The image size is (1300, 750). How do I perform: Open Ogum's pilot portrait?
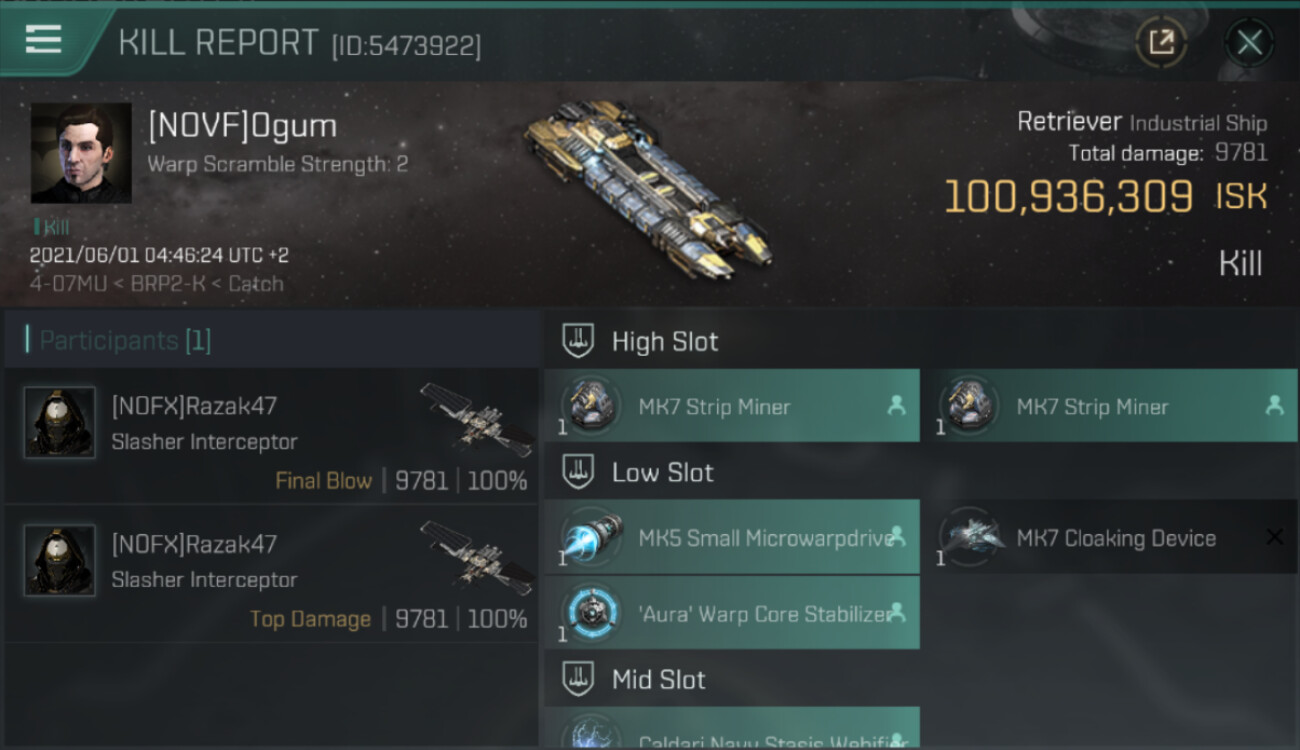(x=81, y=153)
